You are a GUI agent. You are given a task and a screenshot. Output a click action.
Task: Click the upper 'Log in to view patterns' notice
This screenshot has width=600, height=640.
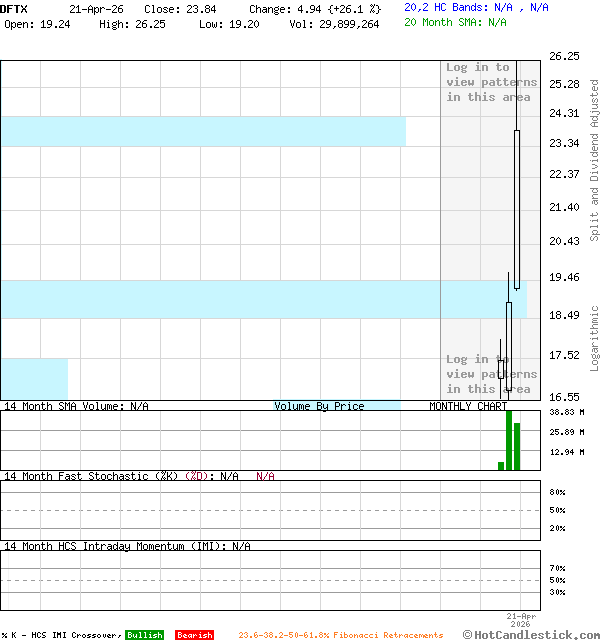point(490,82)
